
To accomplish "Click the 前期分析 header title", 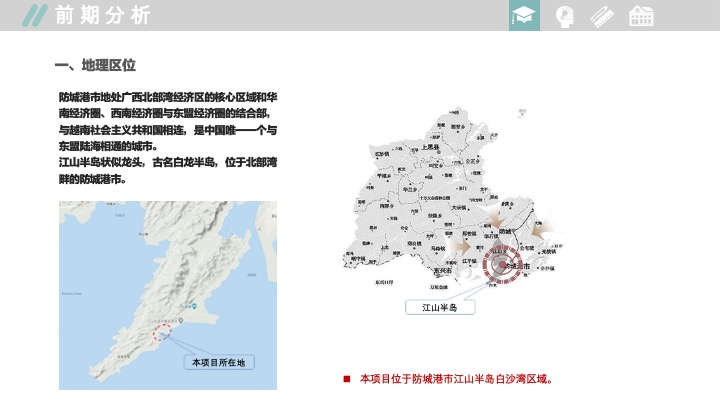I will click(103, 15).
